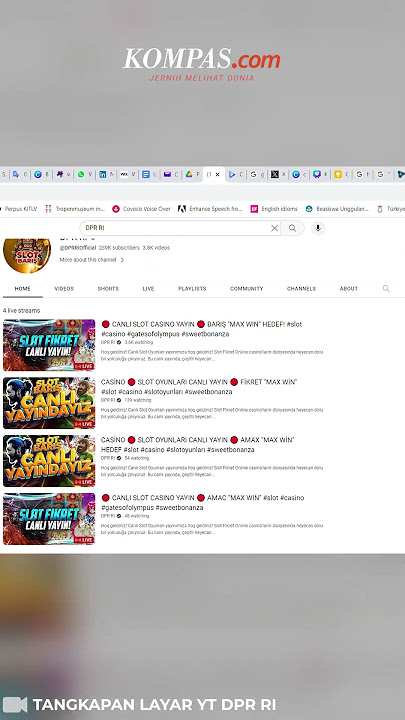Select the SHORTS channel tab

108,289
